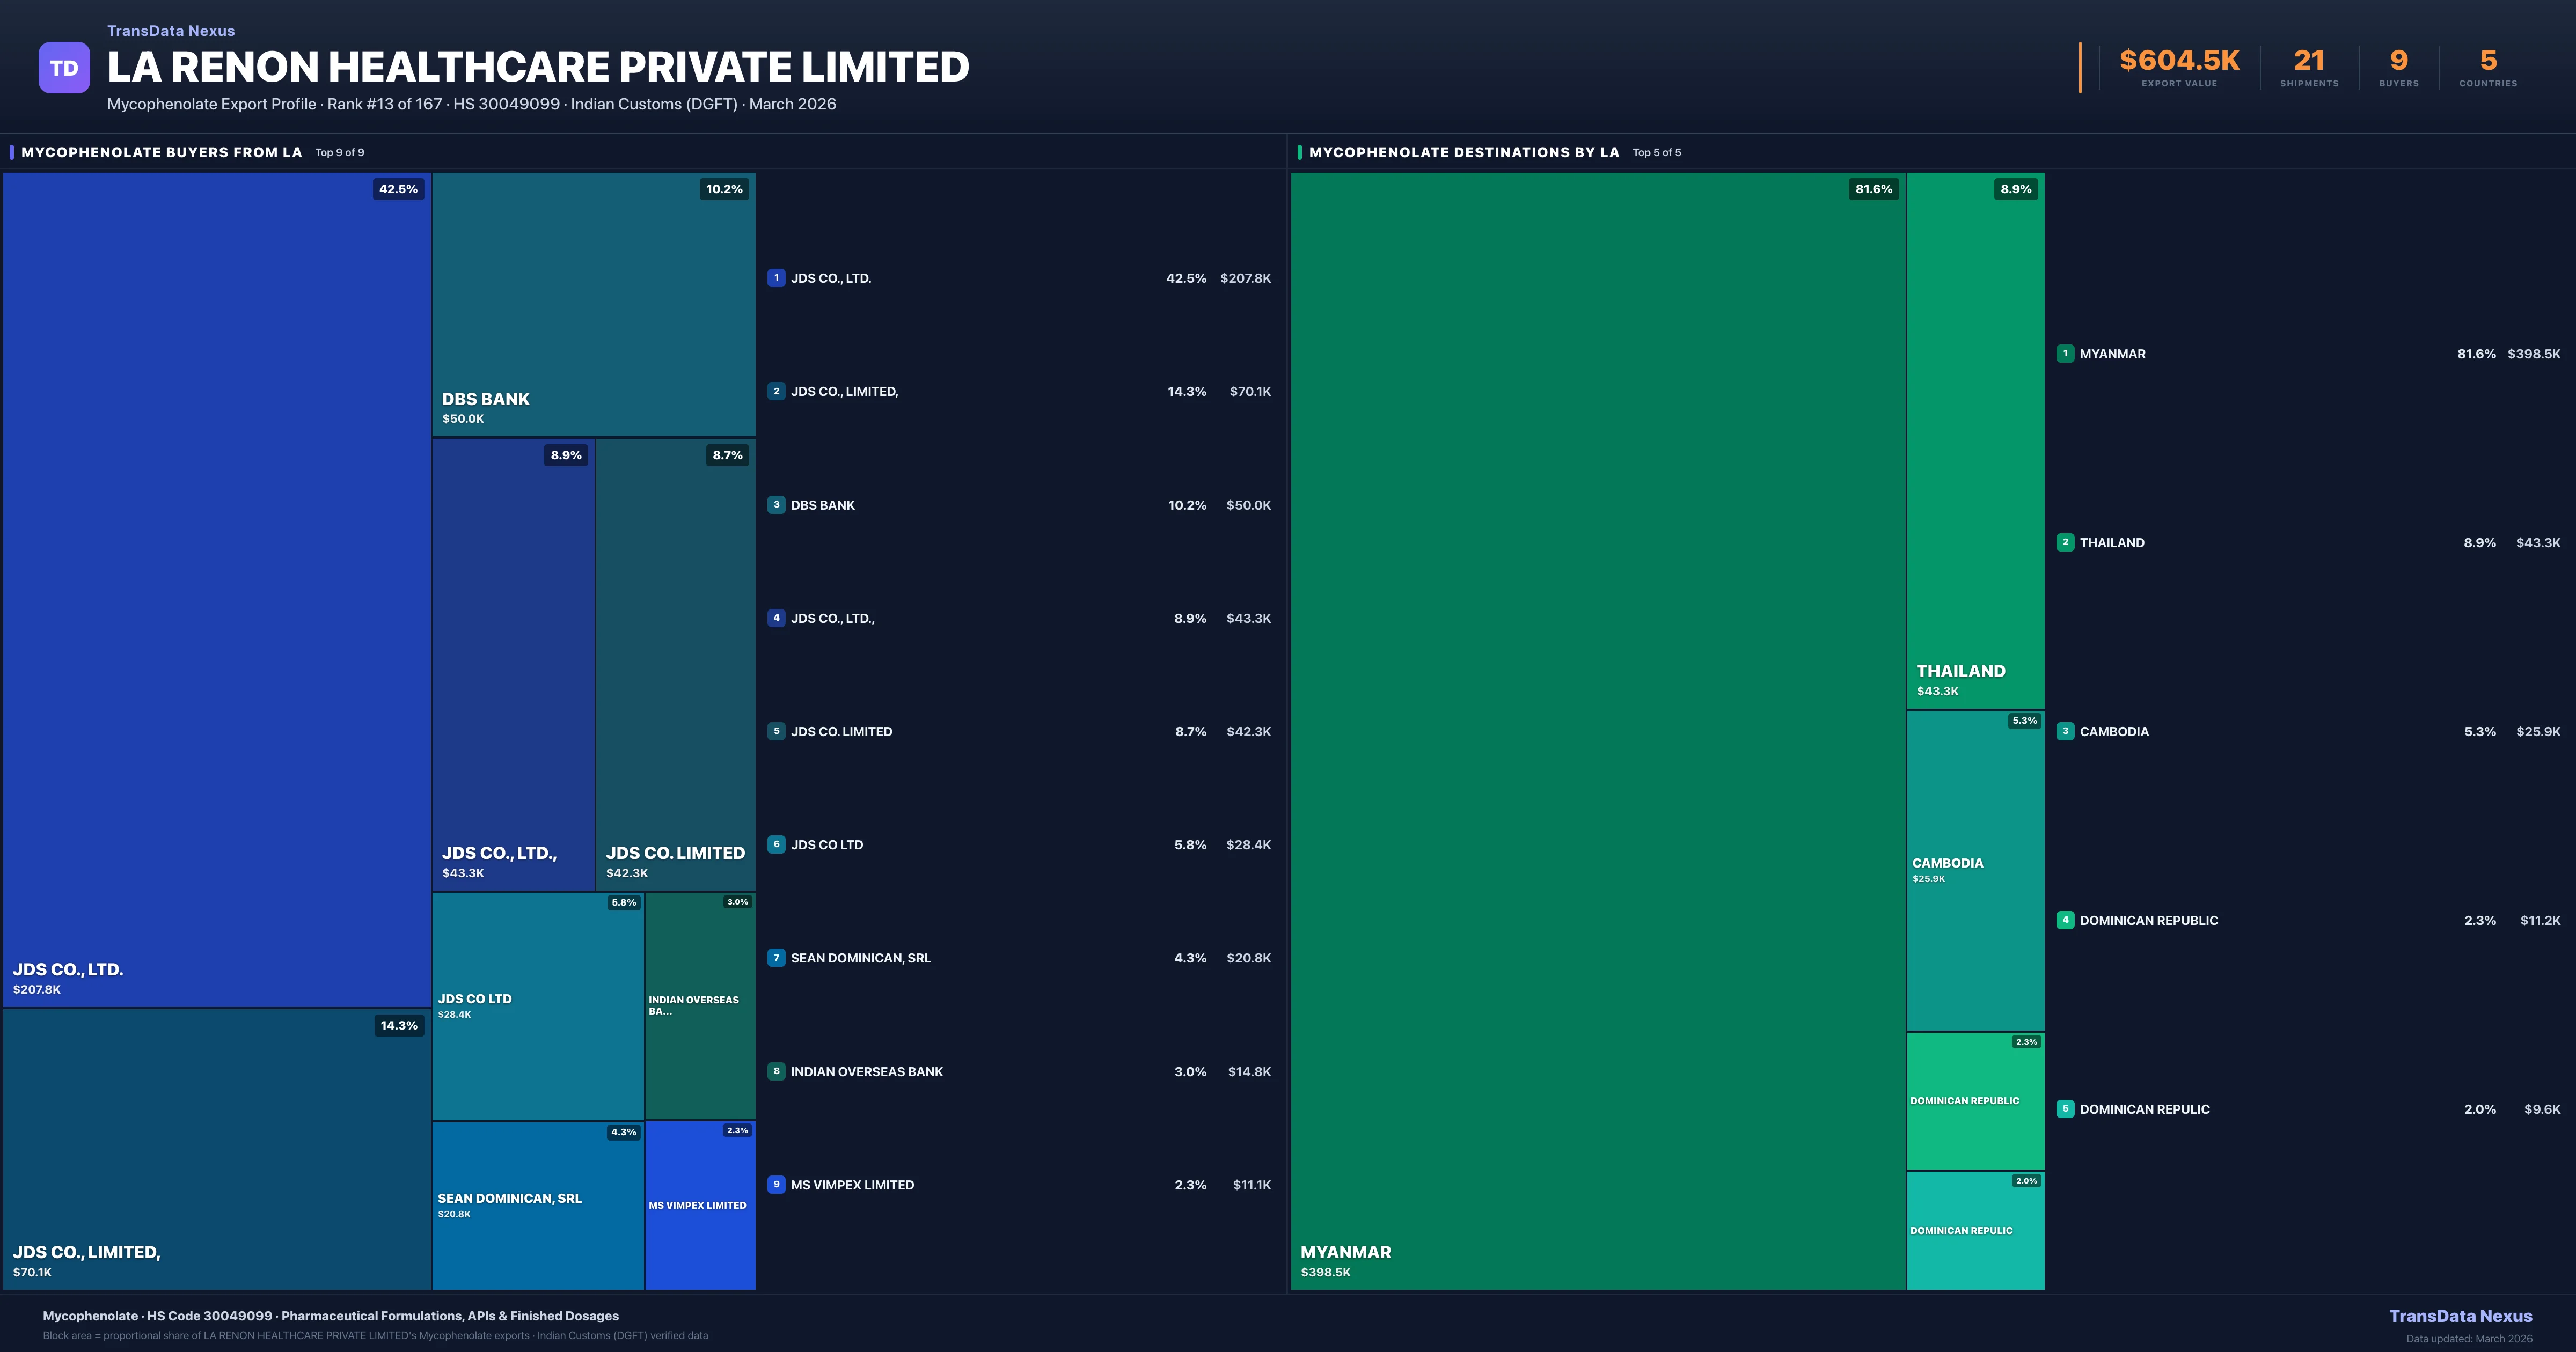Click the TransData Nexus footer brand link
The image size is (2576, 1352).
click(2460, 1316)
